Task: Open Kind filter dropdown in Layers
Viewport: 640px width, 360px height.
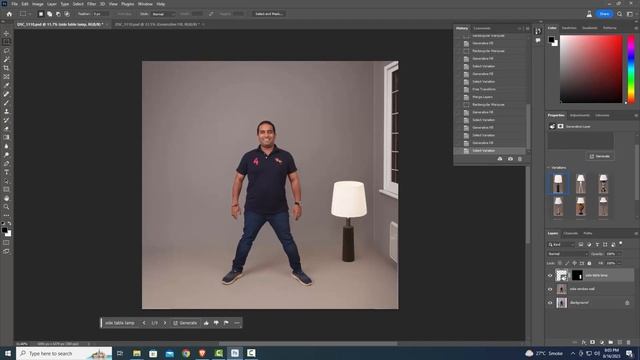Action: (561, 244)
